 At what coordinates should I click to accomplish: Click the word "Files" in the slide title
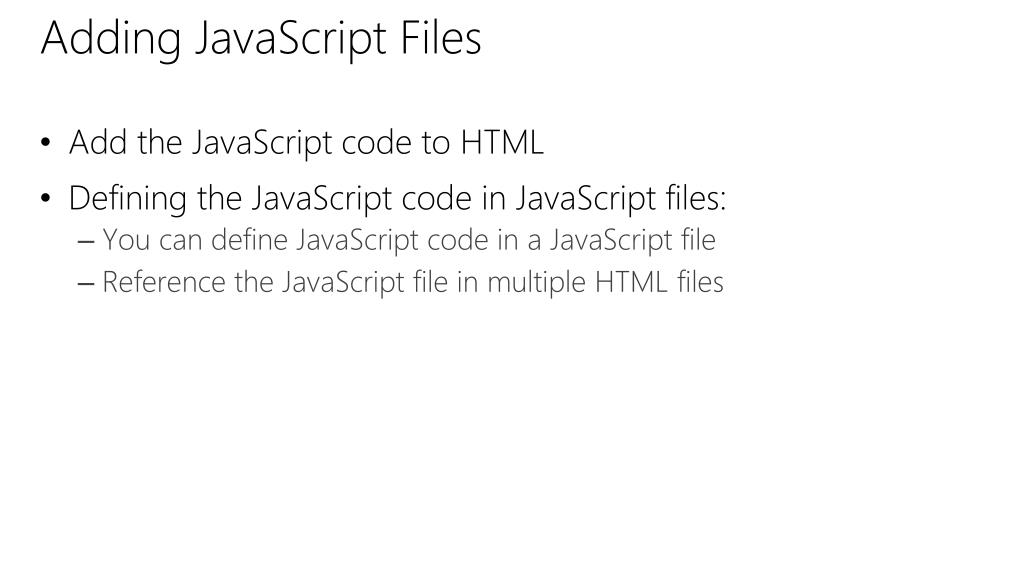441,39
